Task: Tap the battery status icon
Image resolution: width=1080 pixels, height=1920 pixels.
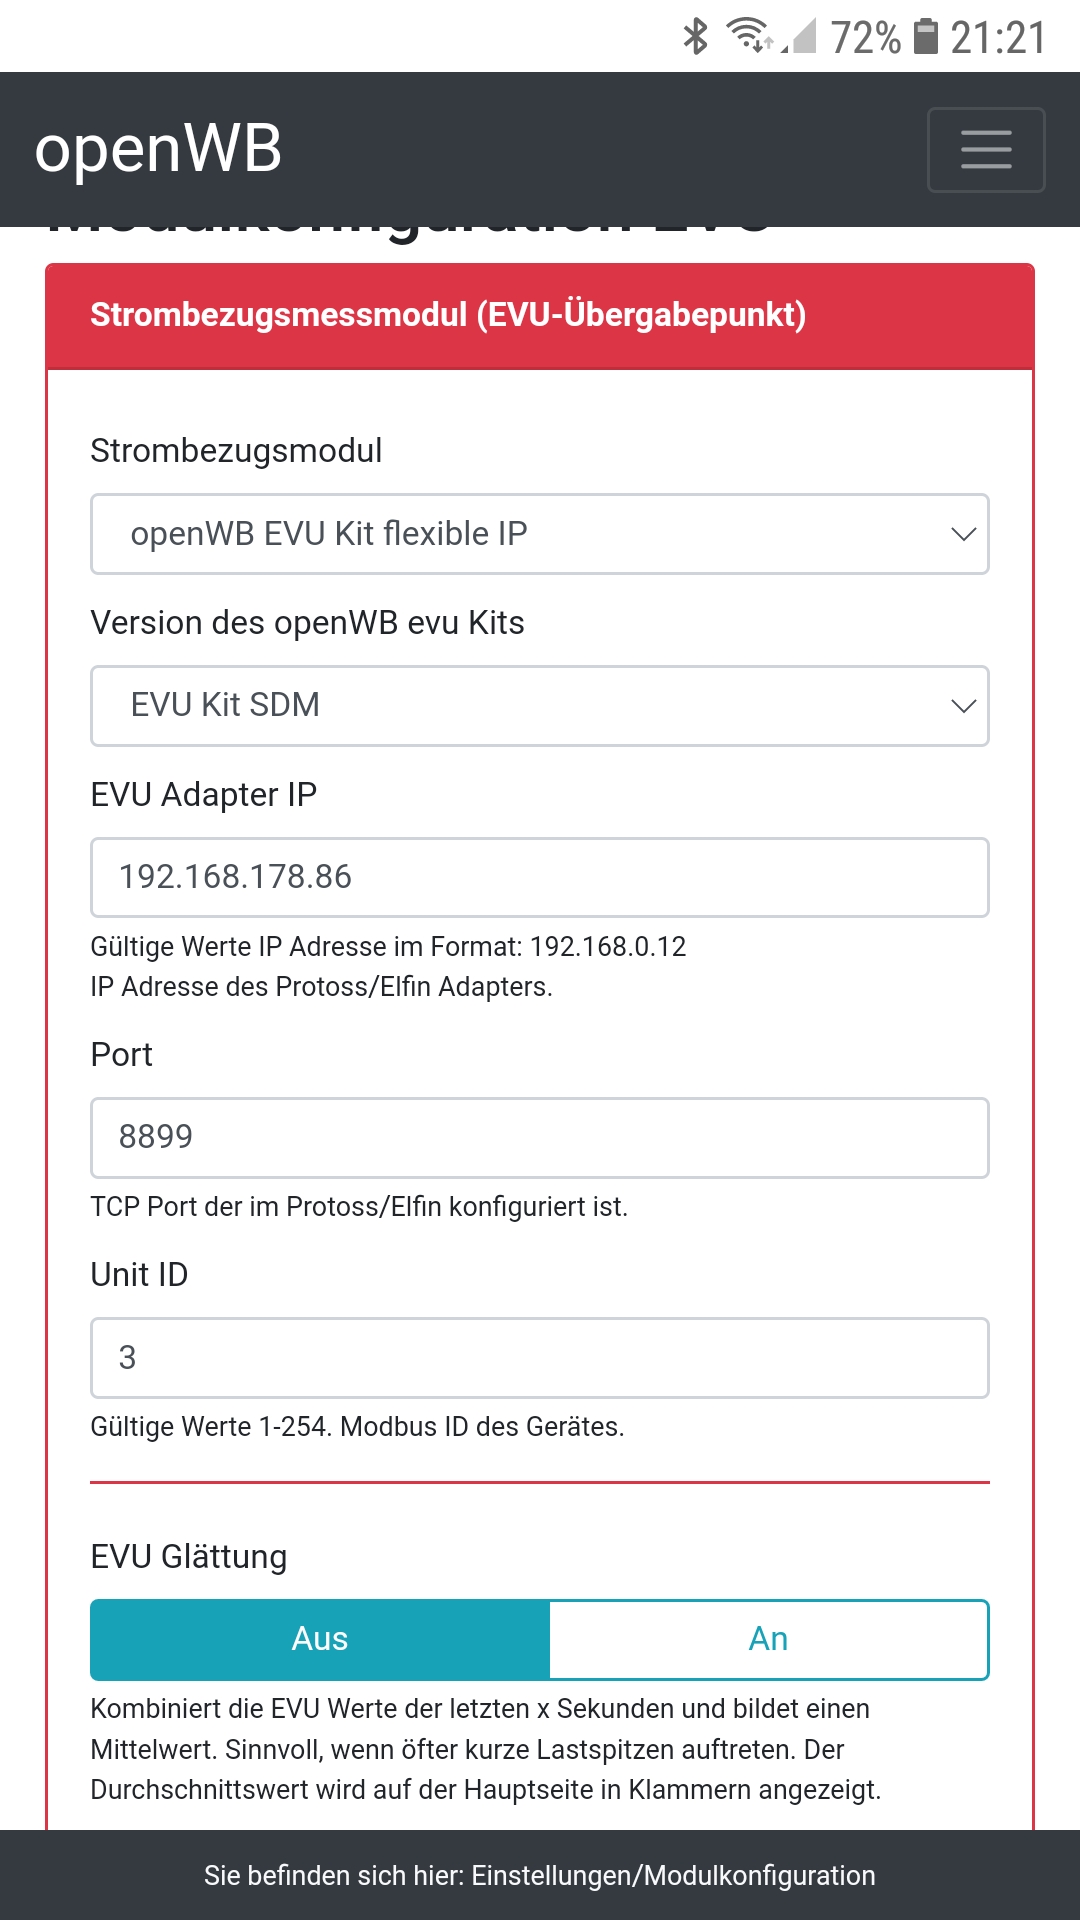Action: (x=927, y=37)
